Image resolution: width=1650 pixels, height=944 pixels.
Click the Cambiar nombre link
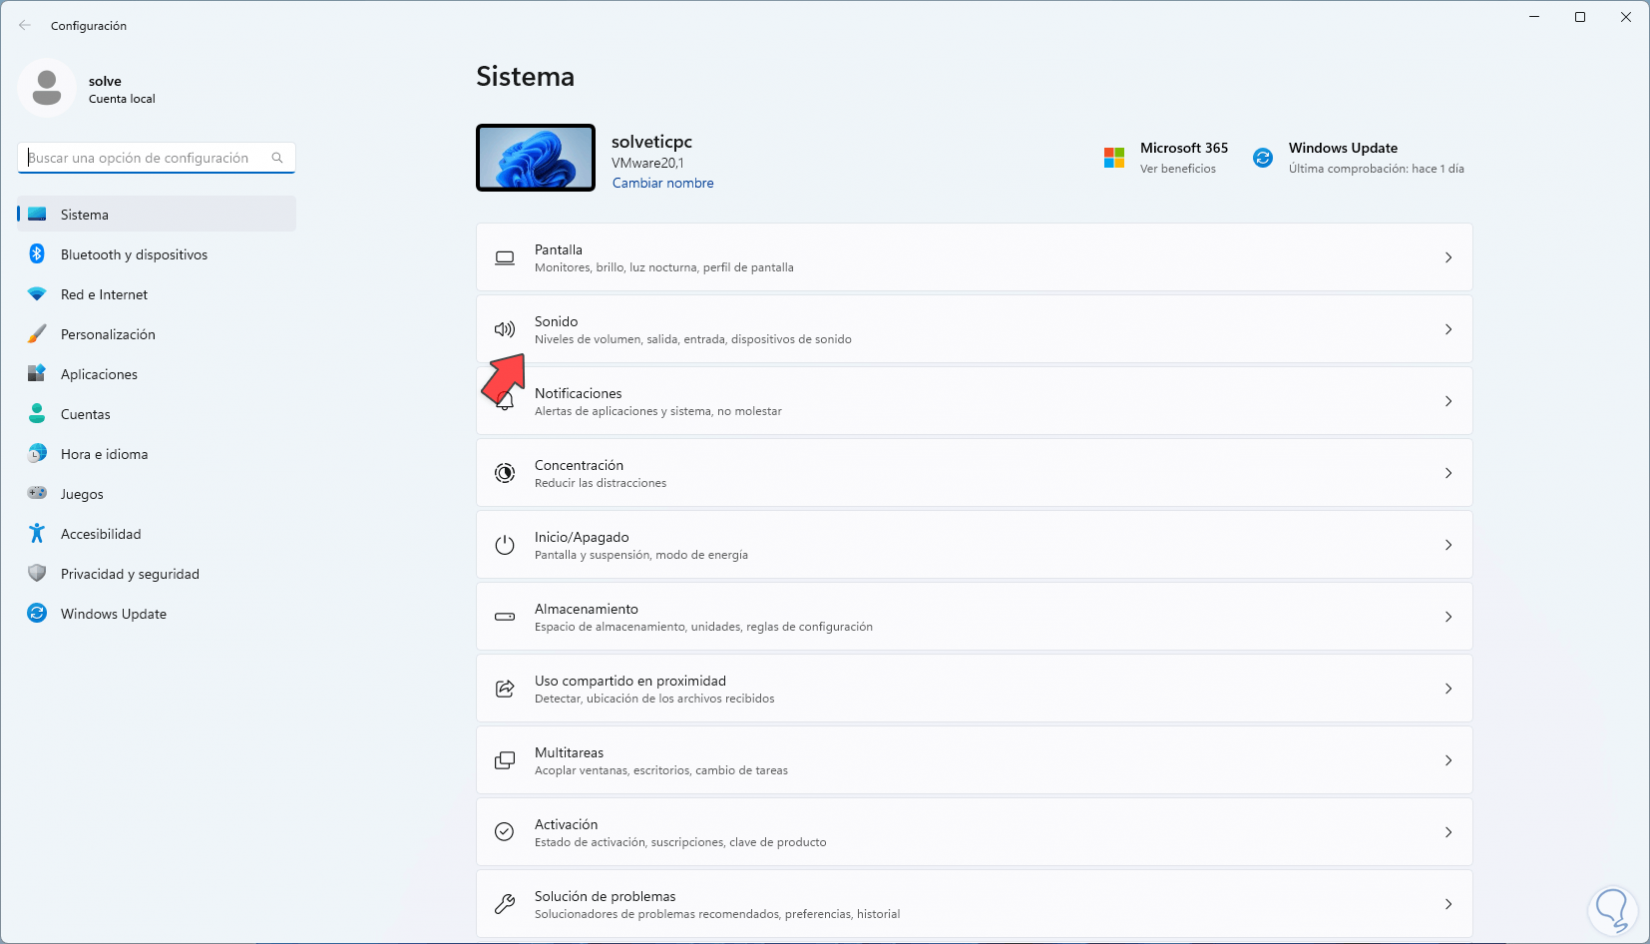point(663,183)
